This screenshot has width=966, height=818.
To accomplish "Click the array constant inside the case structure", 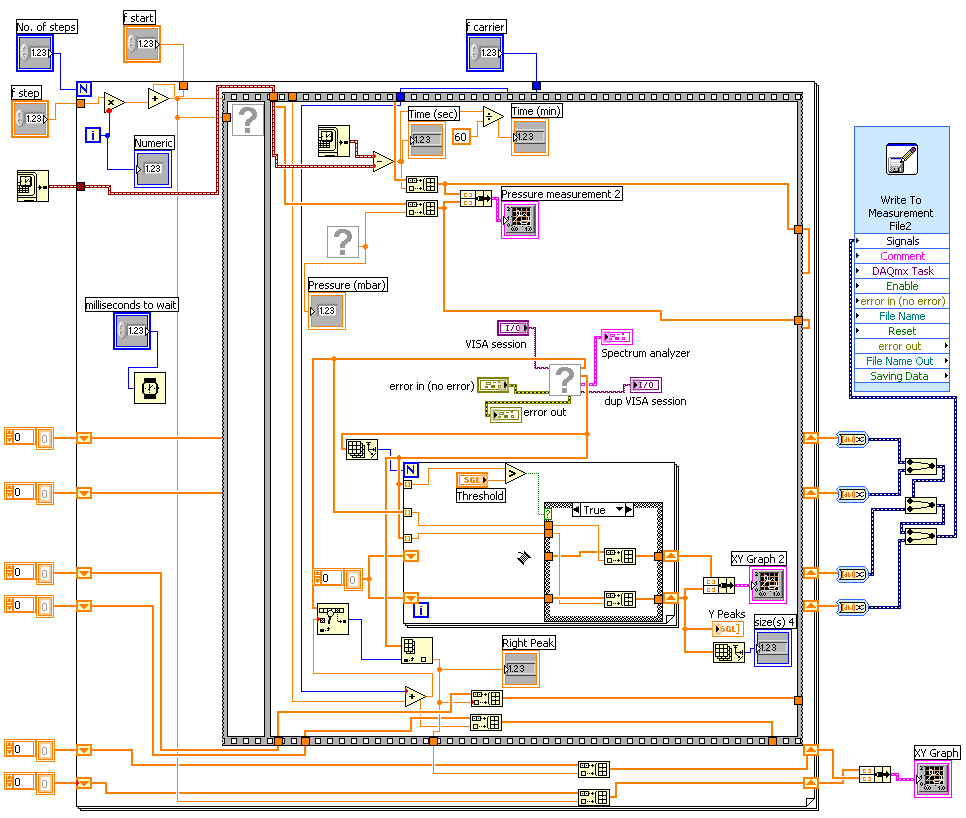I will pyautogui.click(x=337, y=579).
